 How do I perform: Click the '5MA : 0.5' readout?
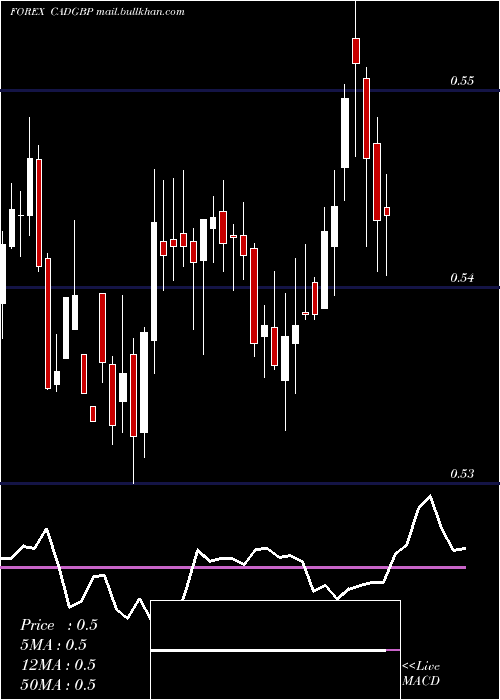[x=54, y=645]
